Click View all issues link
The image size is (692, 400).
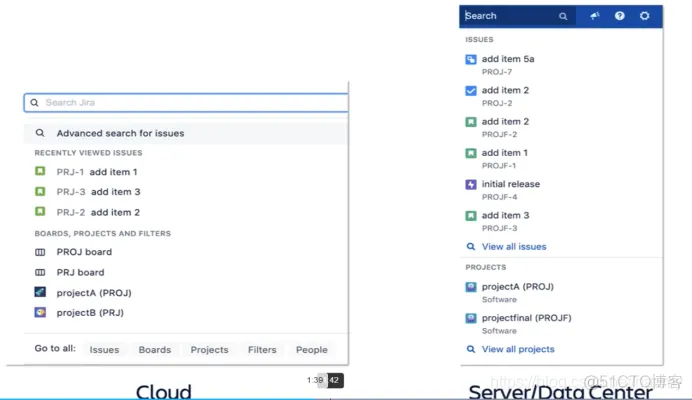pyautogui.click(x=514, y=247)
